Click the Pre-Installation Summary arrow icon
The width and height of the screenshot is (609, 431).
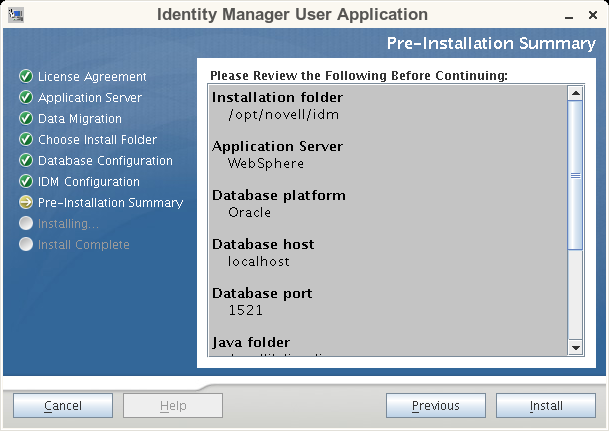pos(26,203)
